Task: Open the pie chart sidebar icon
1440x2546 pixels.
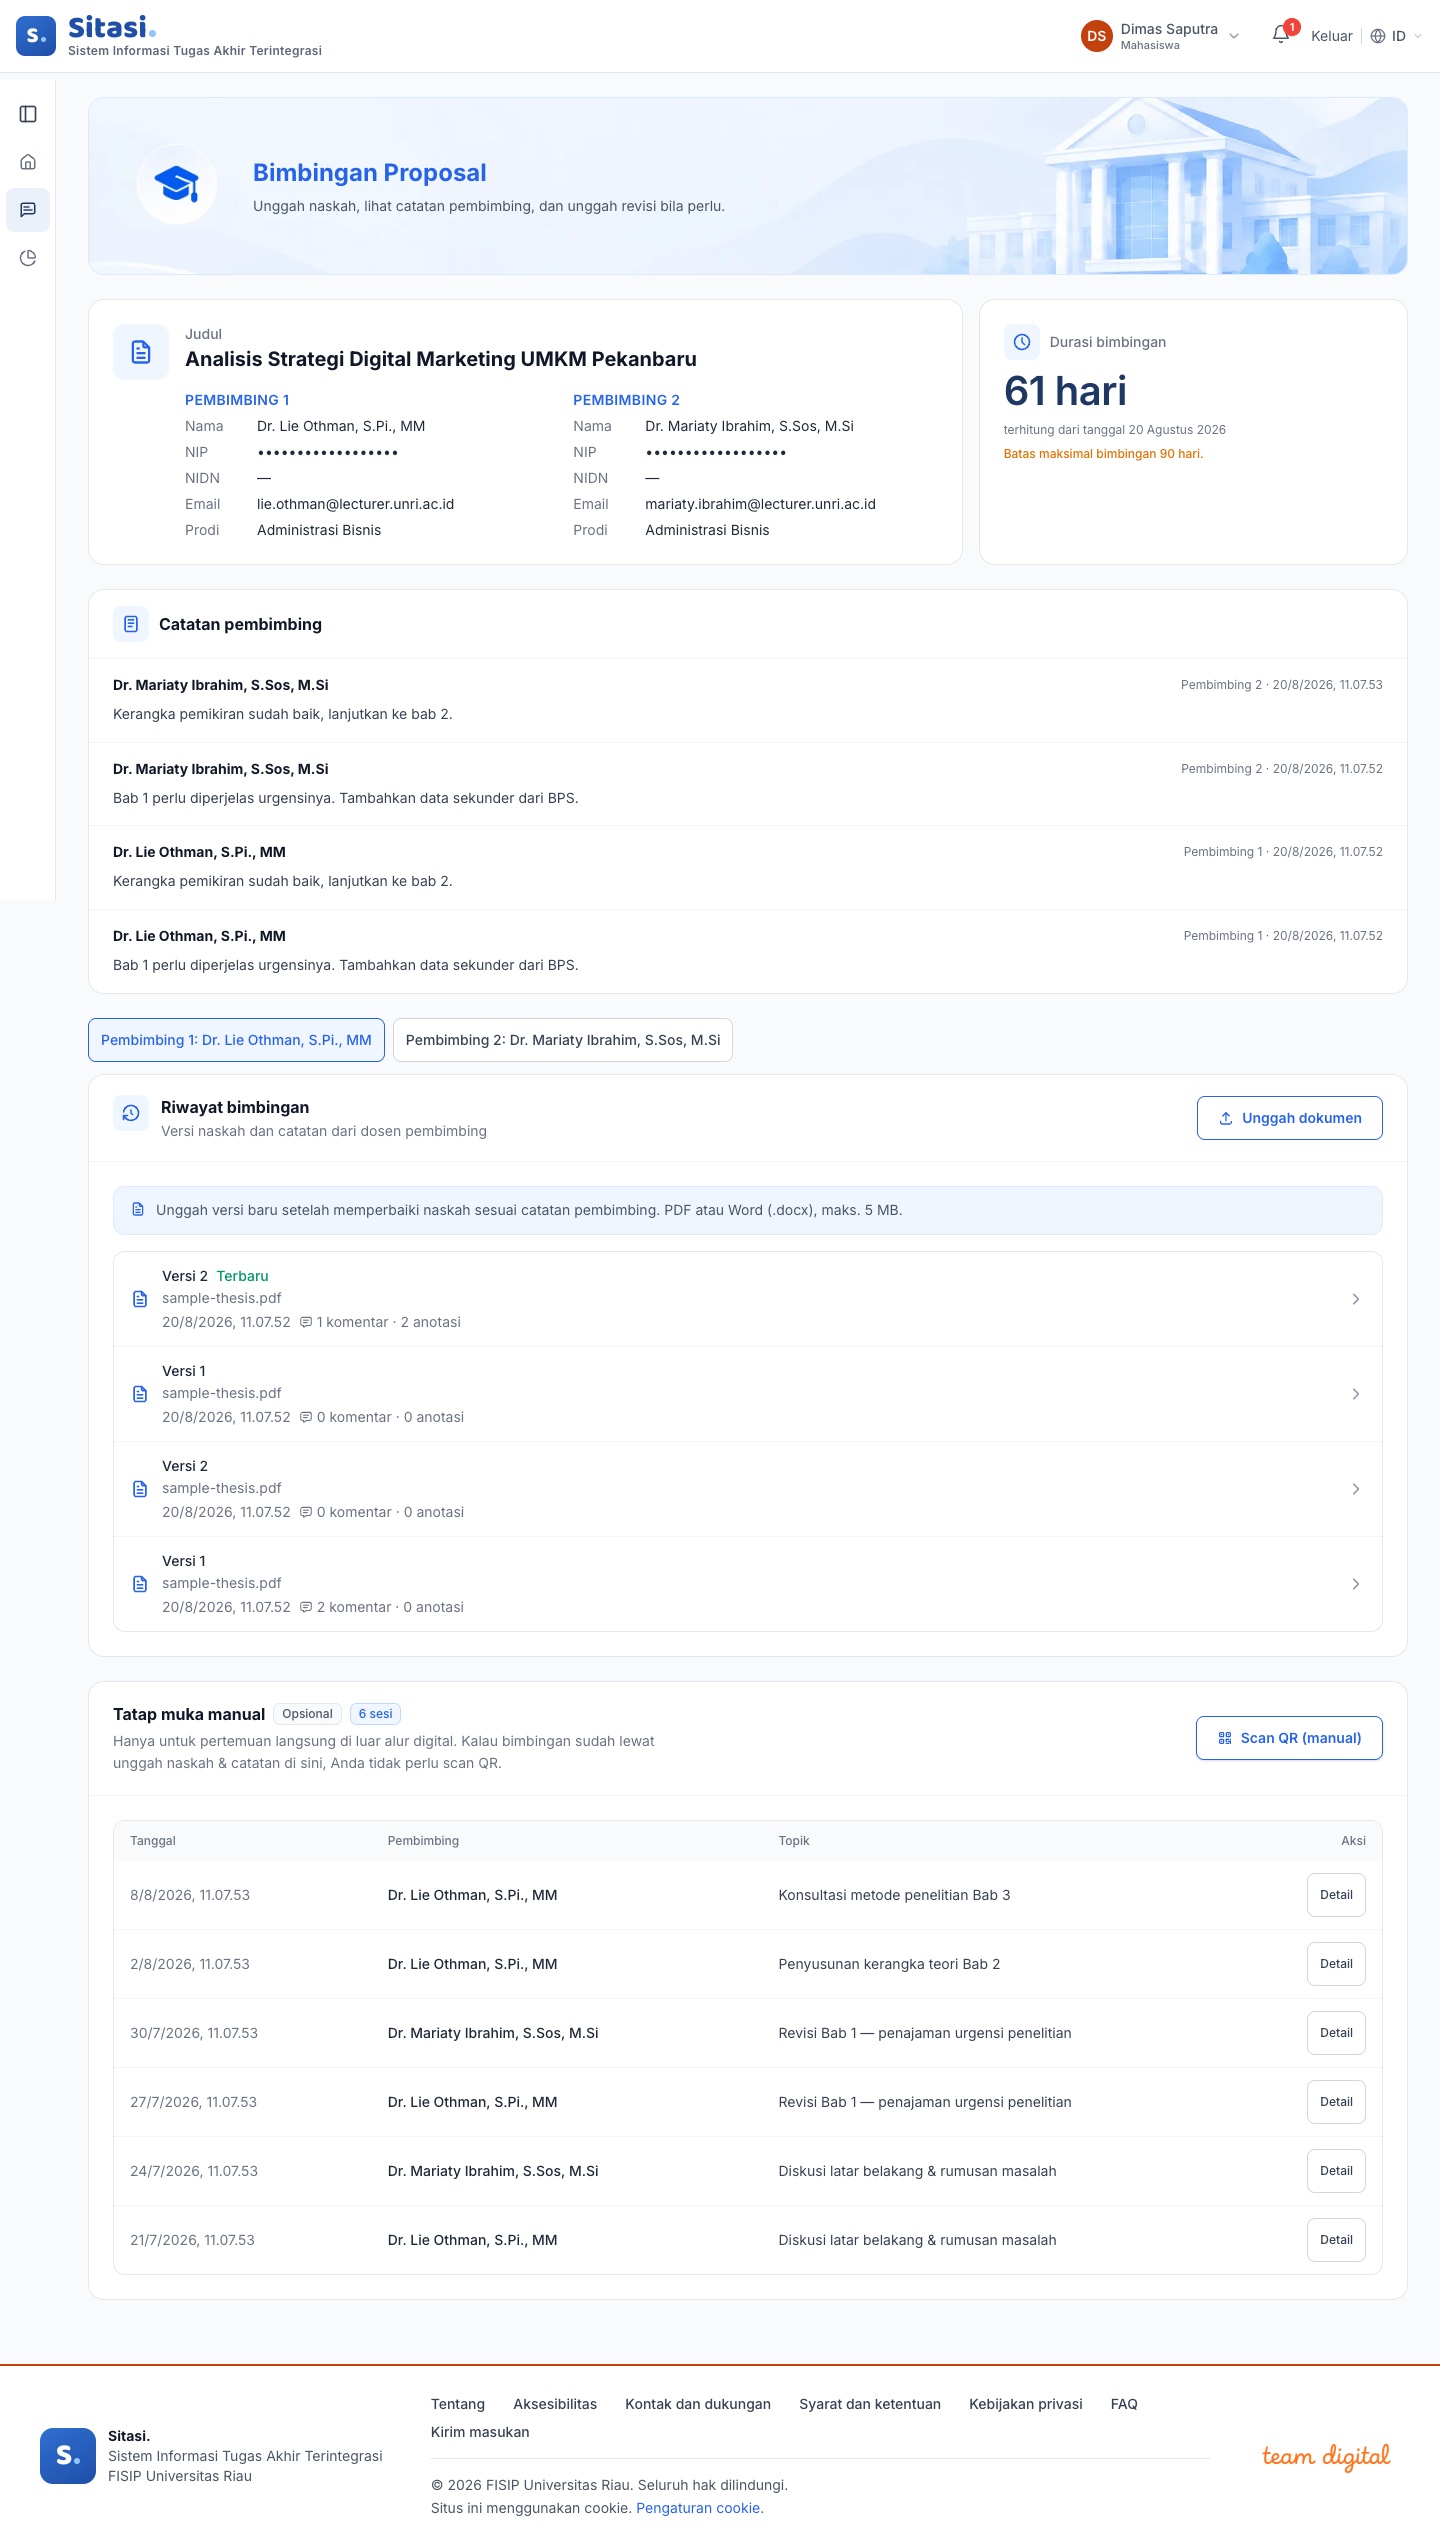Action: pyautogui.click(x=28, y=258)
